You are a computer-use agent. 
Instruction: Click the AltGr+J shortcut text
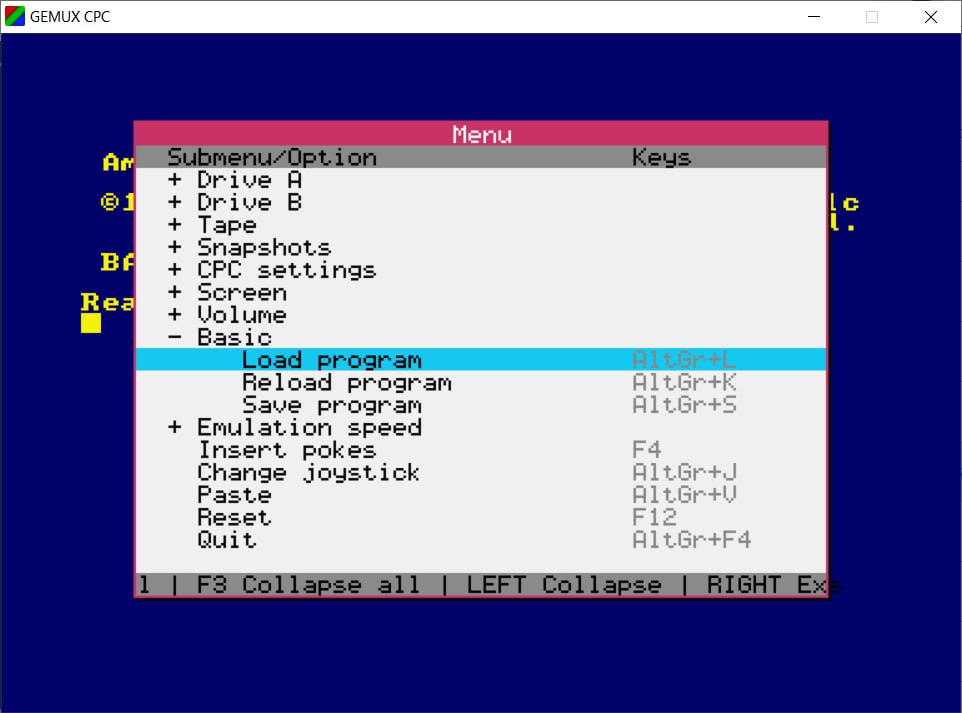tap(684, 472)
